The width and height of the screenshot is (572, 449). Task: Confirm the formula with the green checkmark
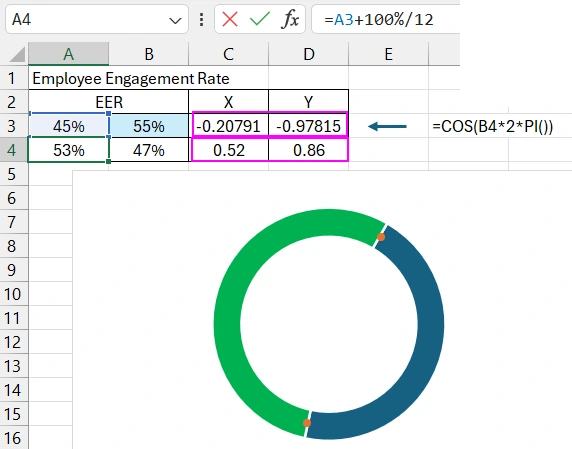(260, 19)
